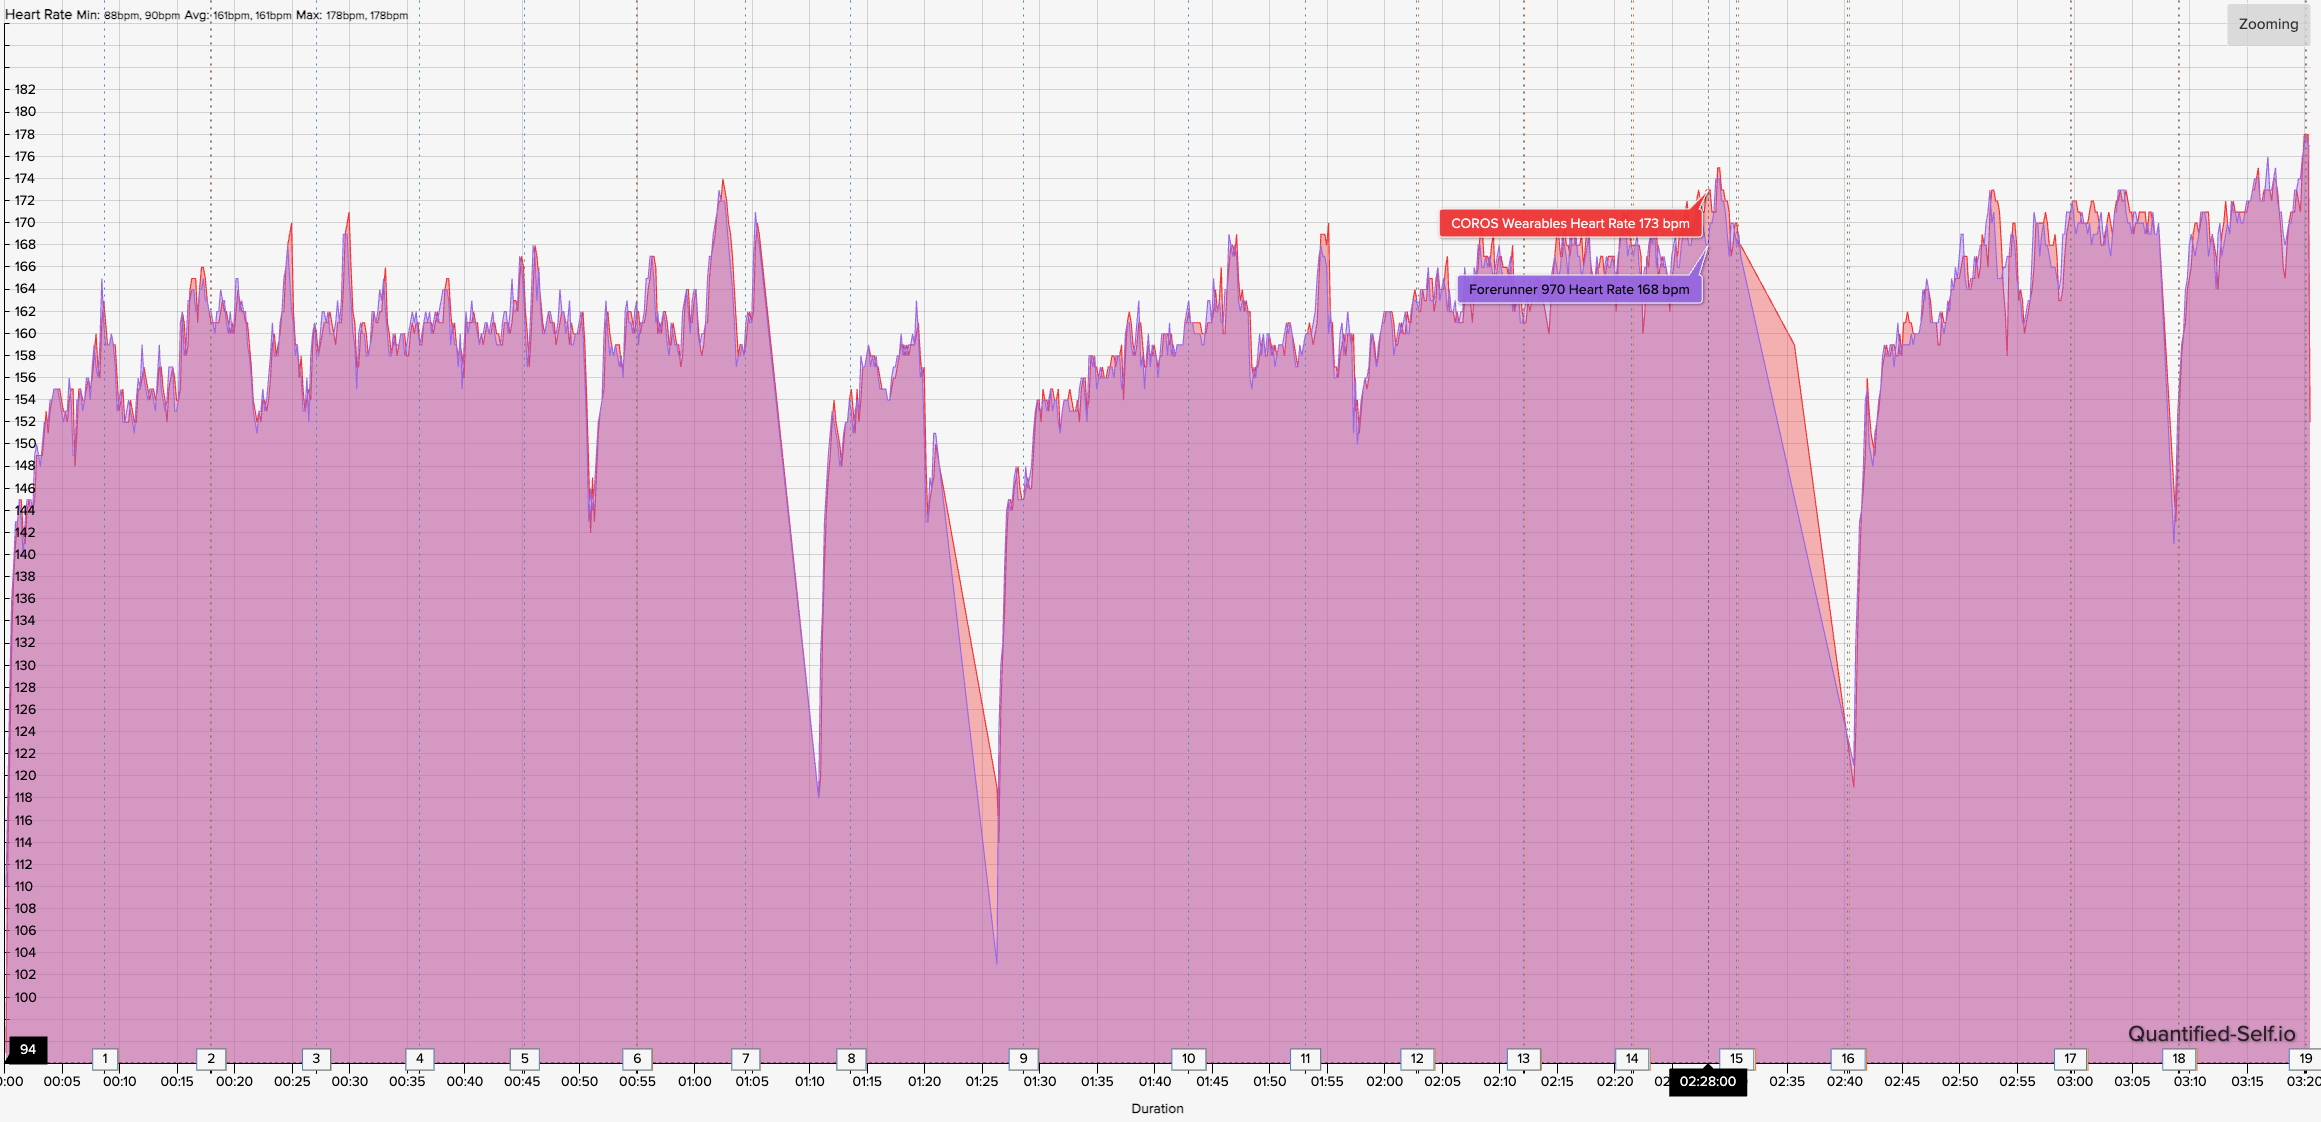2321x1122 pixels.
Task: Select lap marker 18
Action: point(2178,1058)
